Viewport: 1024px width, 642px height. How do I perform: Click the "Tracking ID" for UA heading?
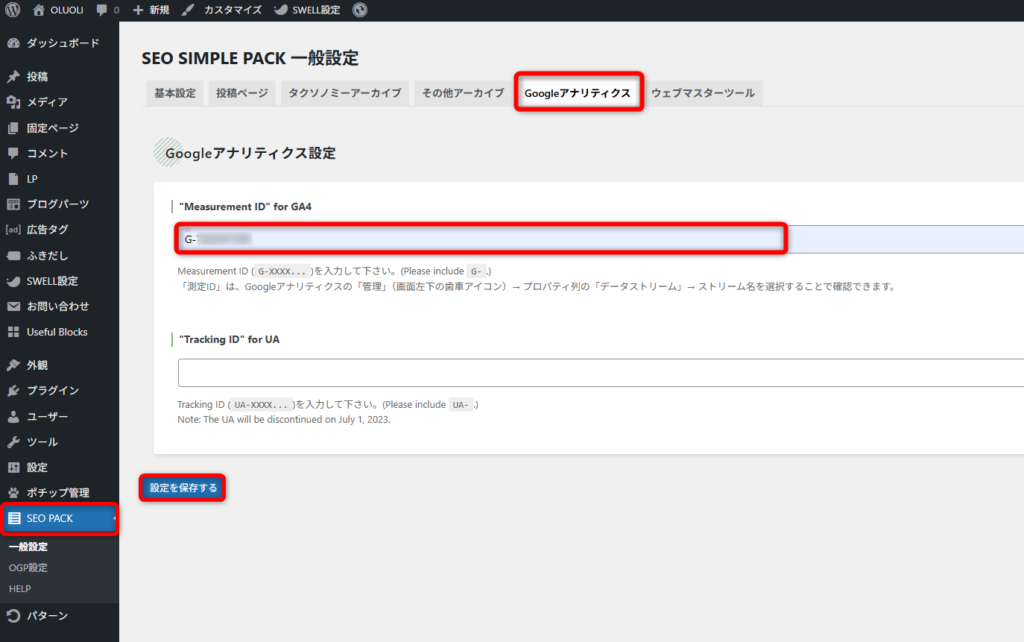229,340
